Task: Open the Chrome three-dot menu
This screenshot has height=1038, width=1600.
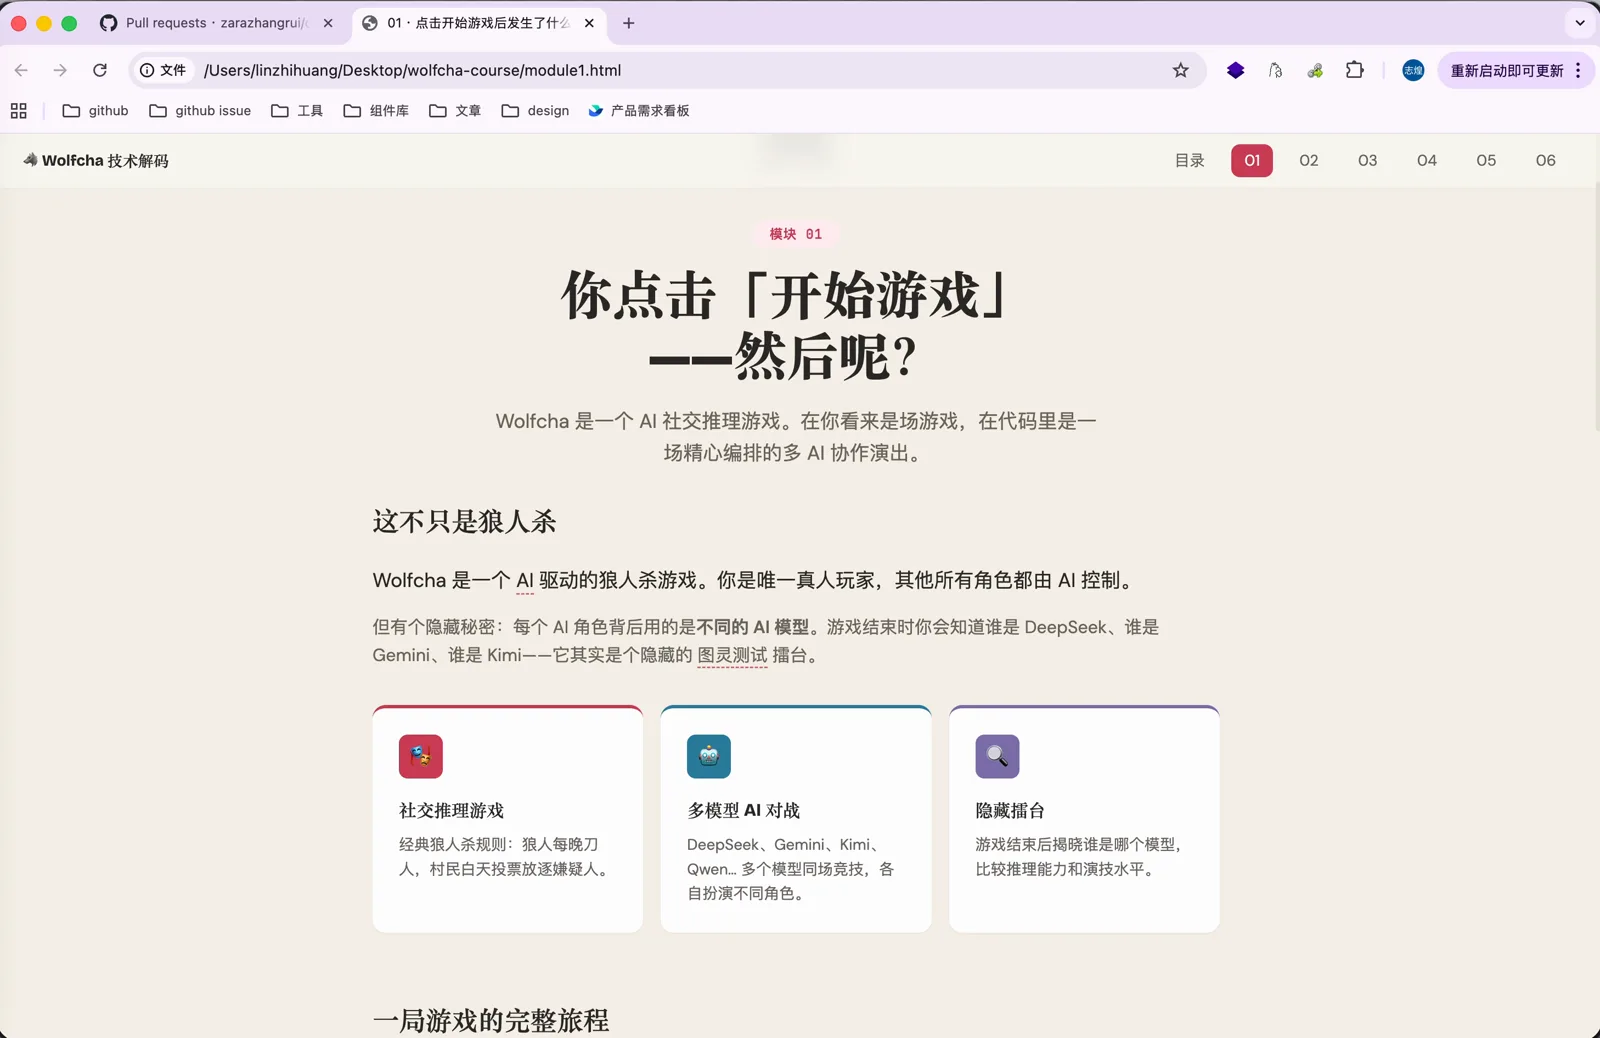Action: [1578, 70]
